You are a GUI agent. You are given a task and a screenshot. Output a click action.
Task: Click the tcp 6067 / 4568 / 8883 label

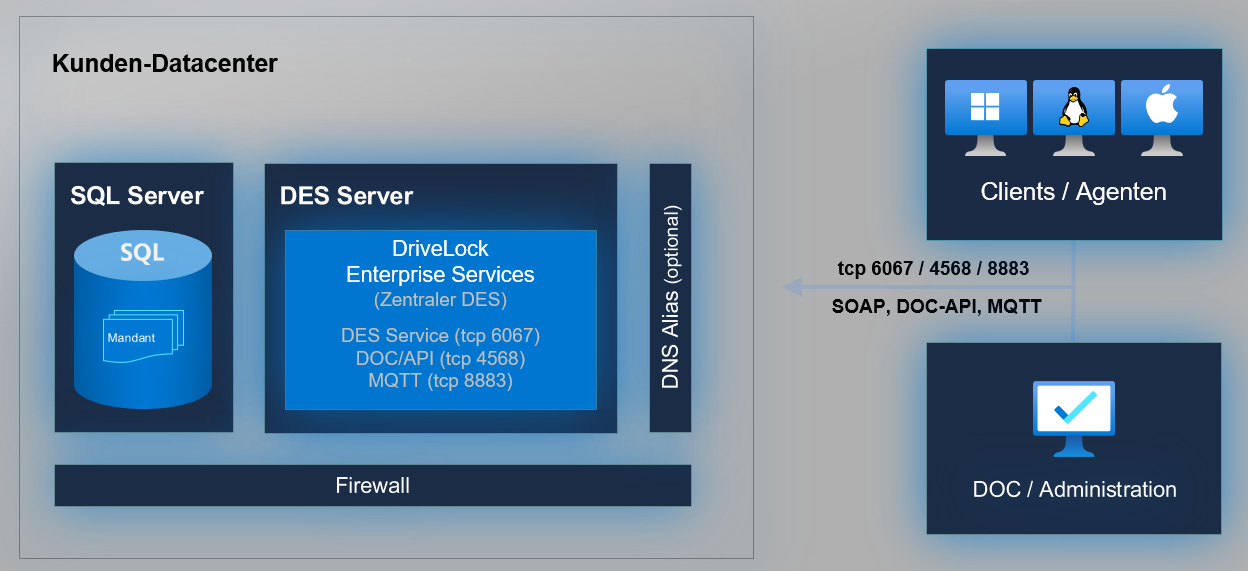tap(933, 269)
